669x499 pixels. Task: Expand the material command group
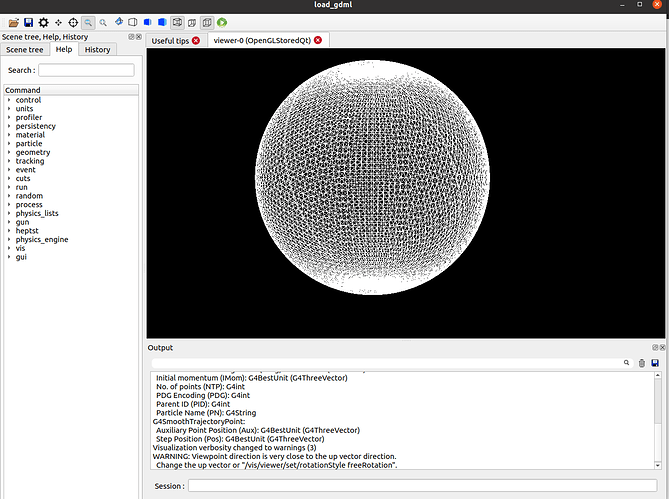tap(9, 135)
